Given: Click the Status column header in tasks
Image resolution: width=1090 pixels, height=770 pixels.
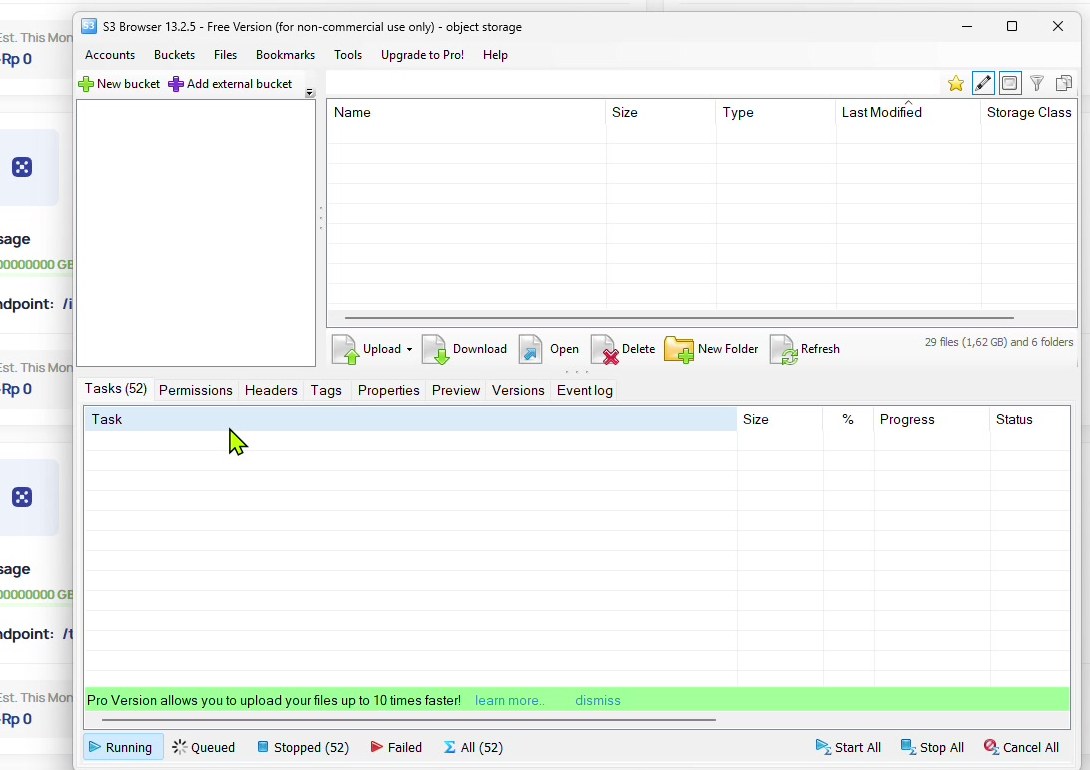Looking at the screenshot, I should [1030, 420].
